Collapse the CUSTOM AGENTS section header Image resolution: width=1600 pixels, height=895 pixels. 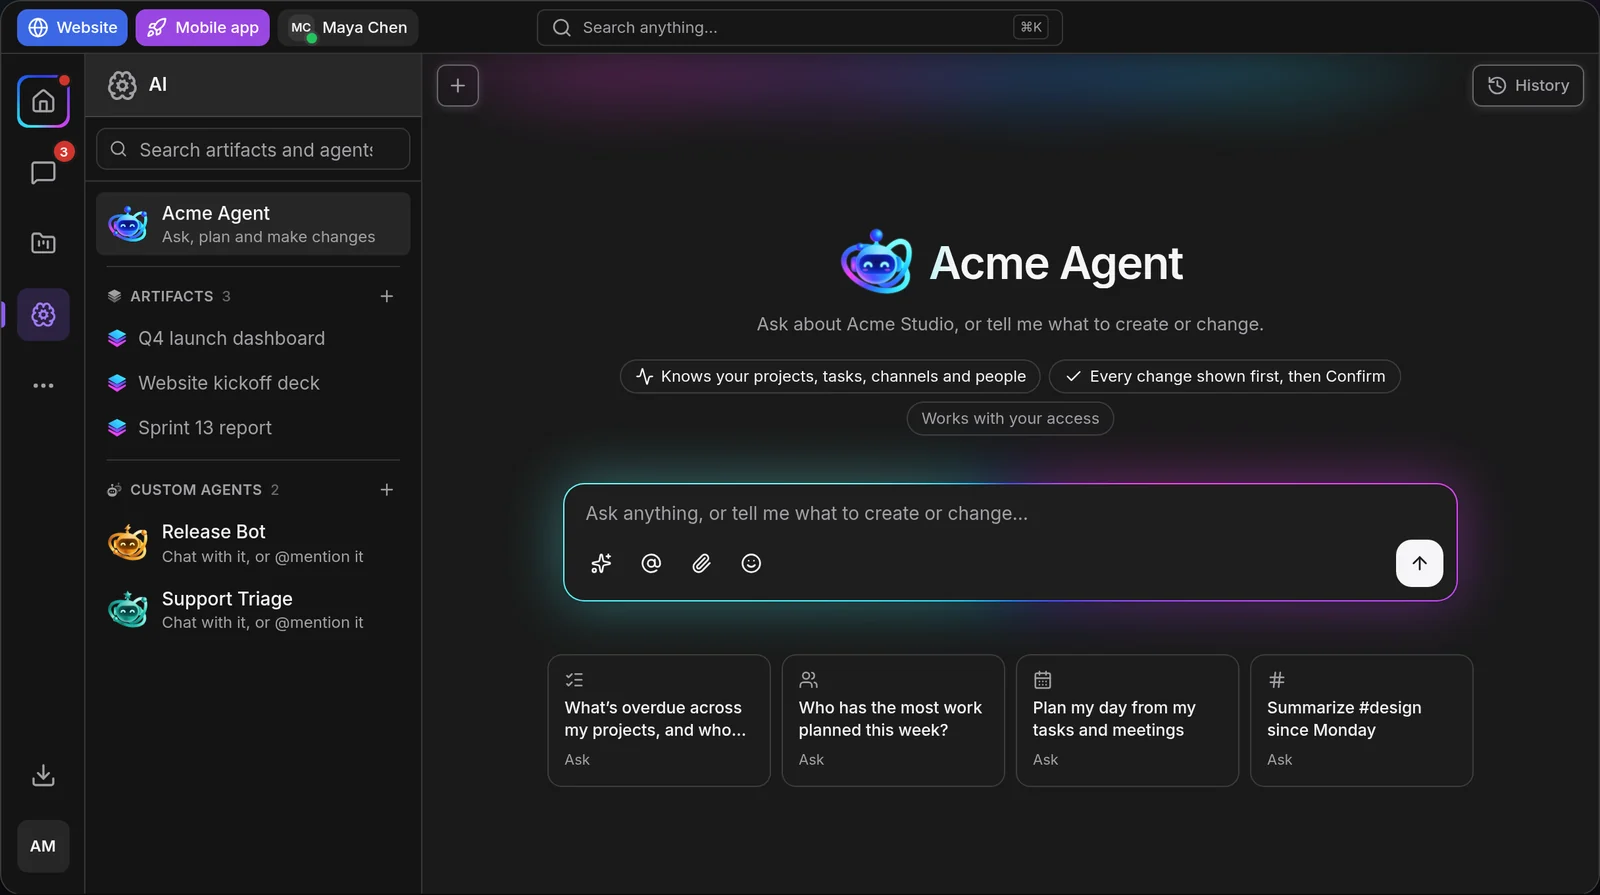[193, 490]
